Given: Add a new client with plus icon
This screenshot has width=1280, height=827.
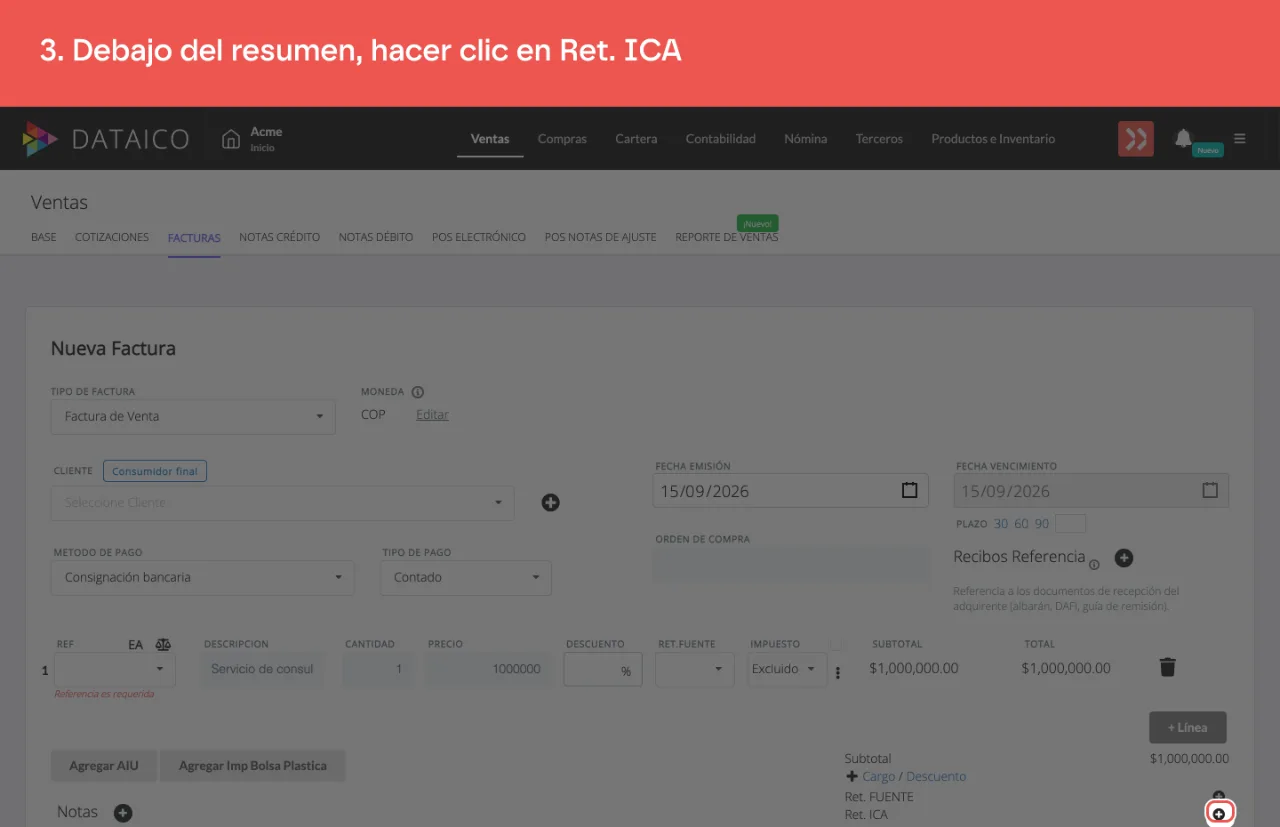Looking at the screenshot, I should pyautogui.click(x=550, y=502).
